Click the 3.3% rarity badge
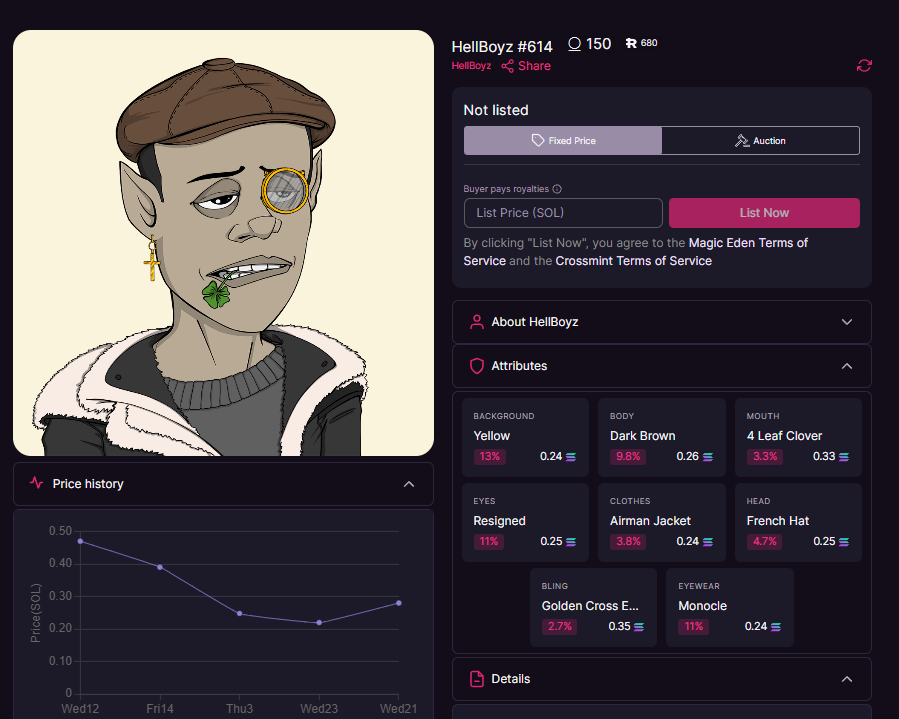The width and height of the screenshot is (899, 719). pos(765,456)
